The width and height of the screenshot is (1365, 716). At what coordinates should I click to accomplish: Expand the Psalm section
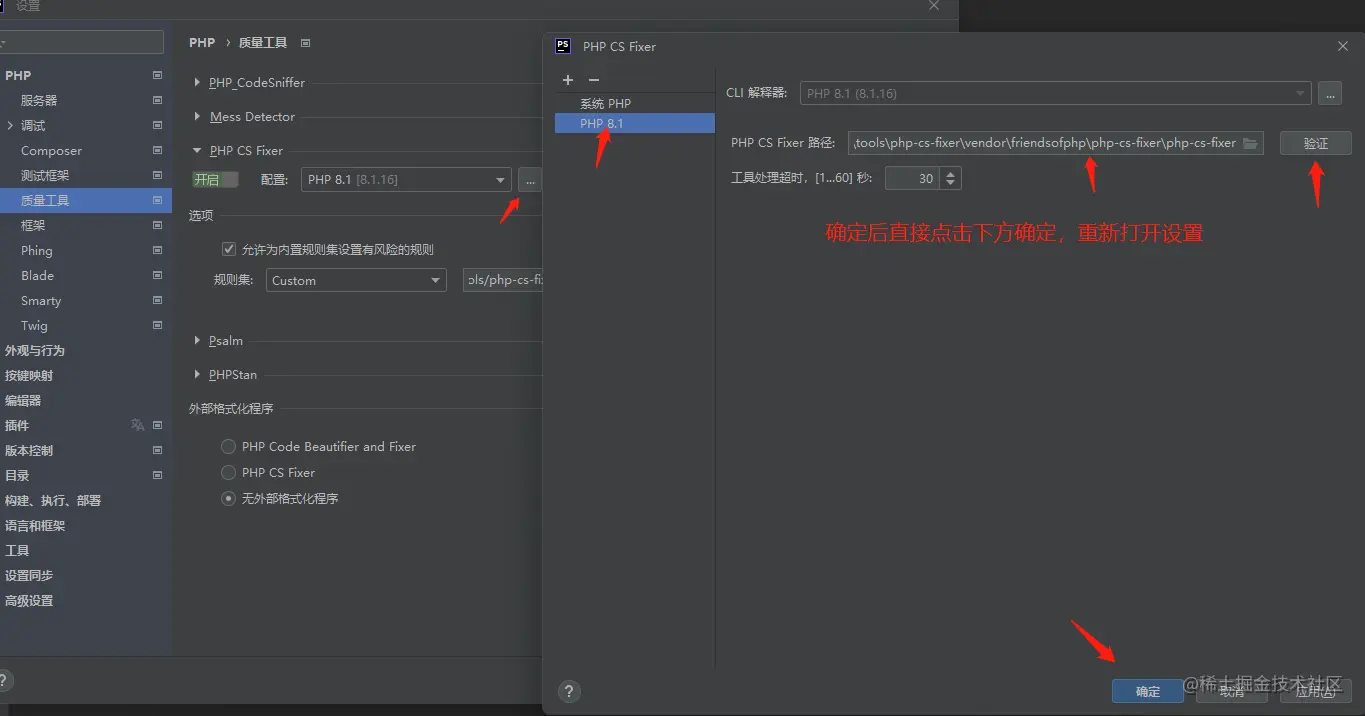point(197,341)
